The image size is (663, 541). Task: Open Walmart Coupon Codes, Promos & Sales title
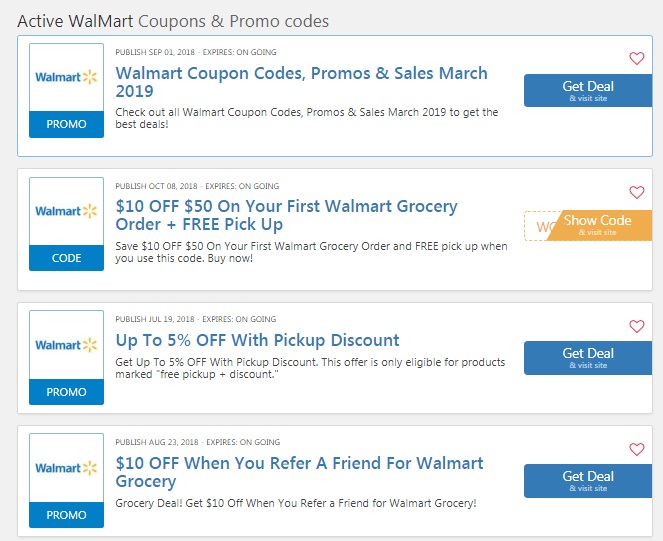tap(301, 82)
